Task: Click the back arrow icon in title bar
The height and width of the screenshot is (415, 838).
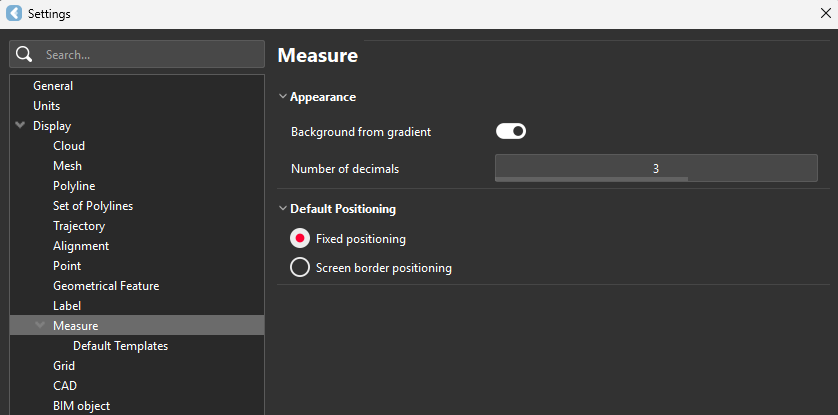Action: click(14, 14)
